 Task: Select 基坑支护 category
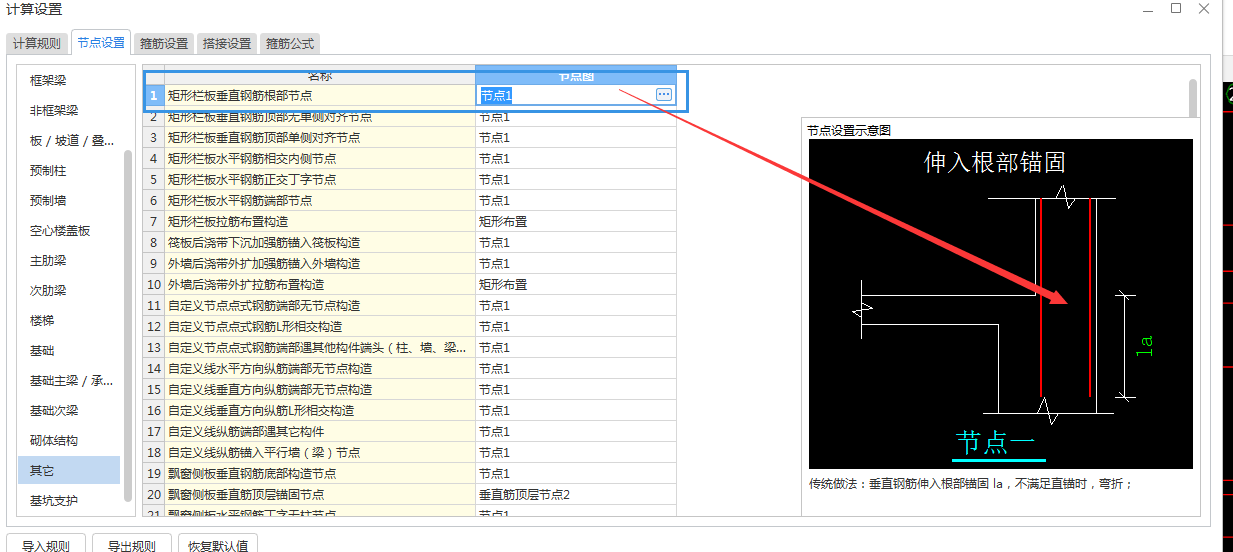(54, 500)
